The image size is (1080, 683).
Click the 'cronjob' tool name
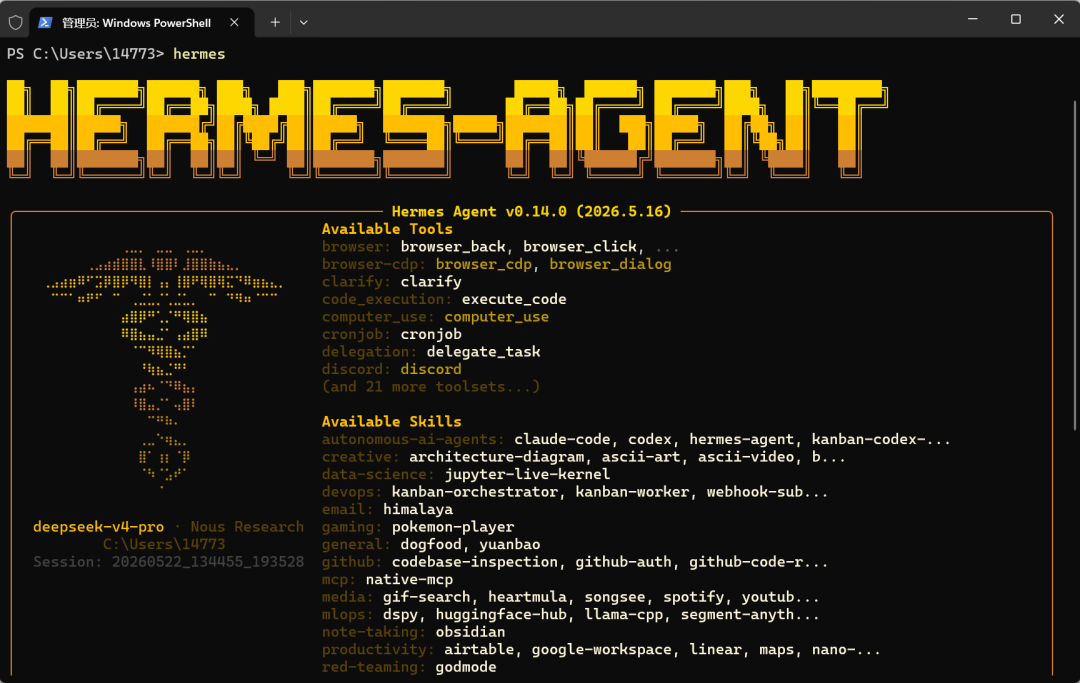[x=431, y=335]
